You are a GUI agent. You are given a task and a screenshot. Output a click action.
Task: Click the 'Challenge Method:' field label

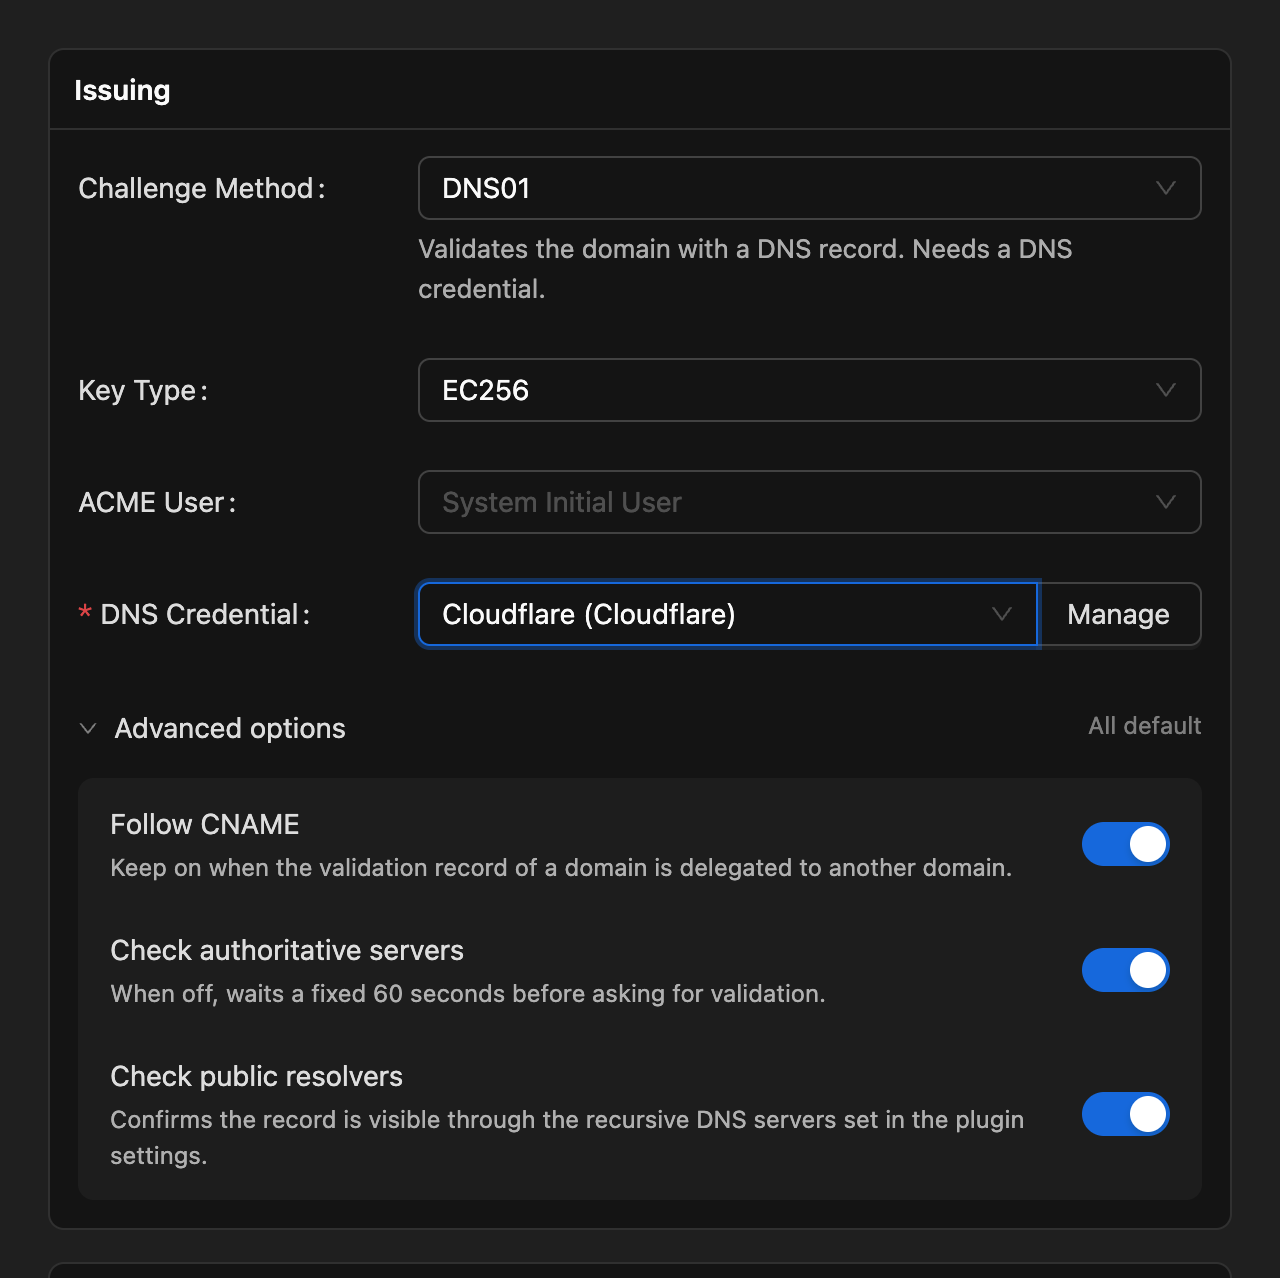(x=202, y=188)
